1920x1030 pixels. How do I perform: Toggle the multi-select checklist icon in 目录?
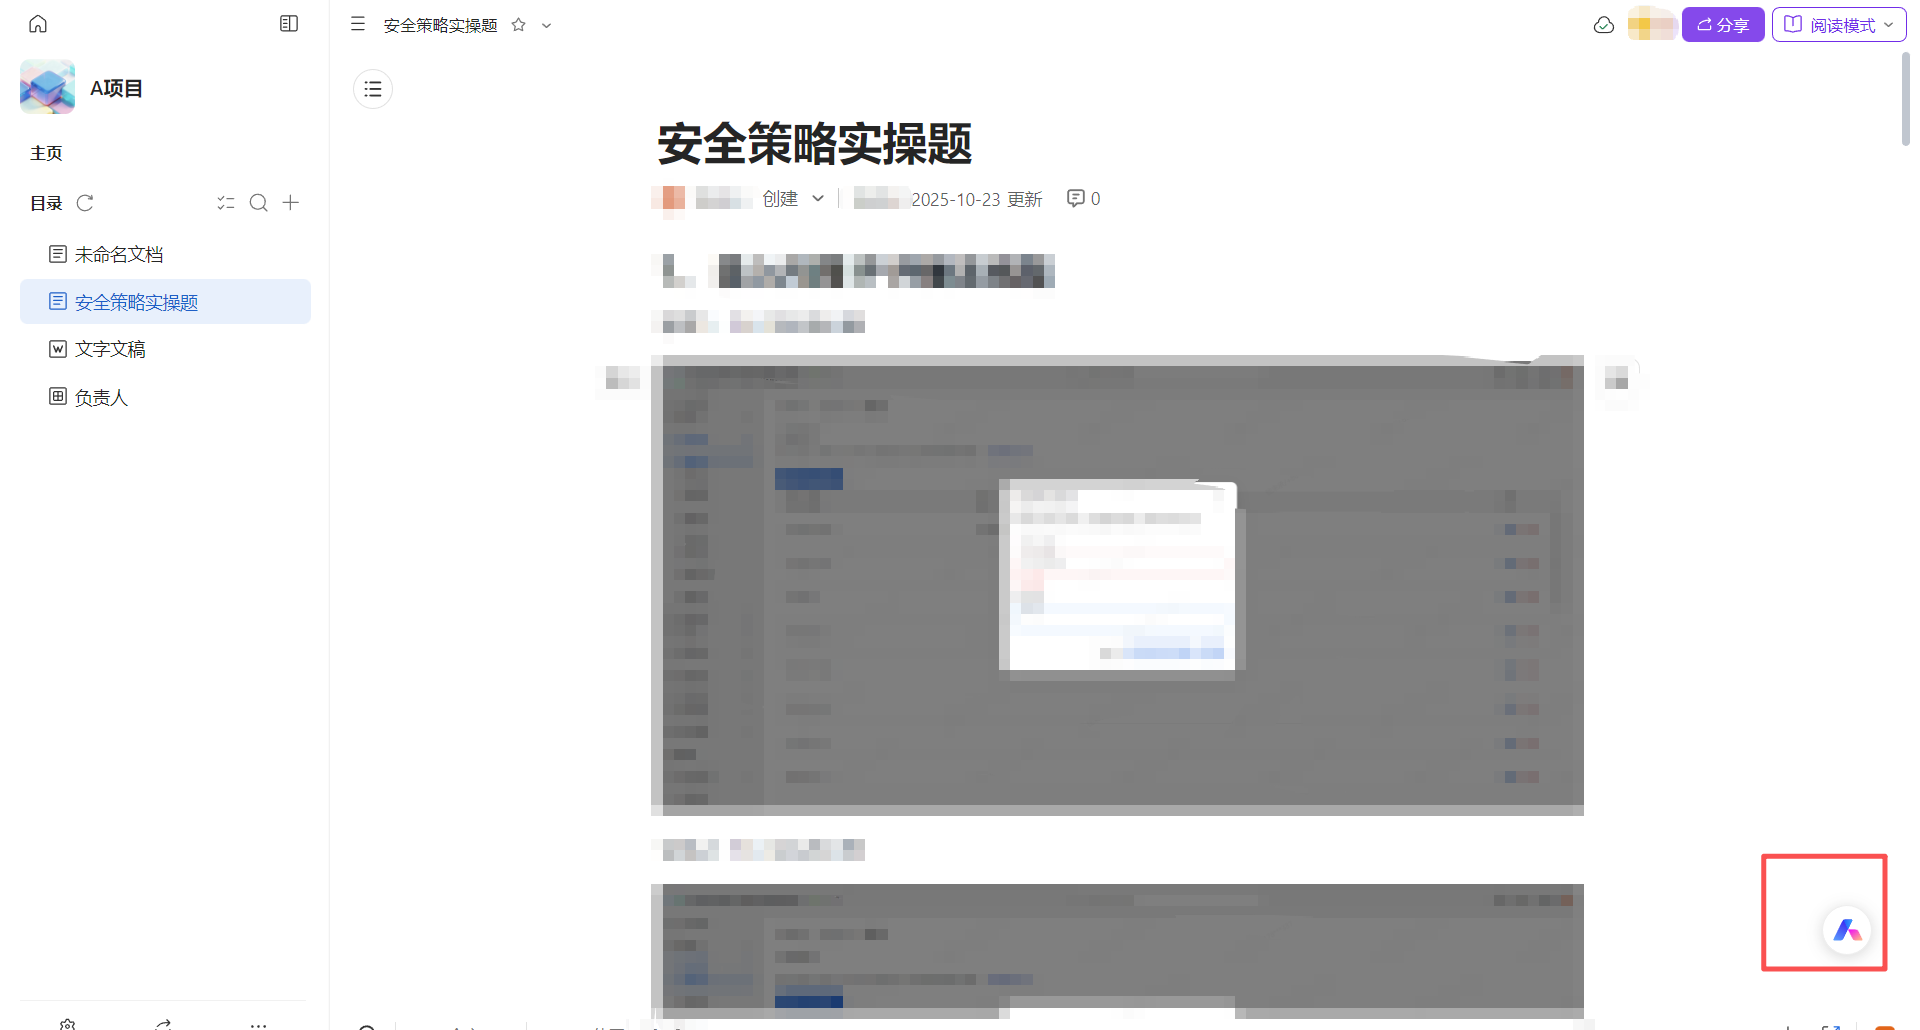226,203
